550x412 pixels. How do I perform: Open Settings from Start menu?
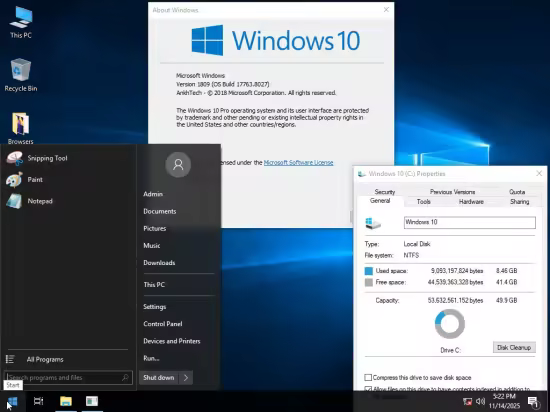tap(155, 307)
